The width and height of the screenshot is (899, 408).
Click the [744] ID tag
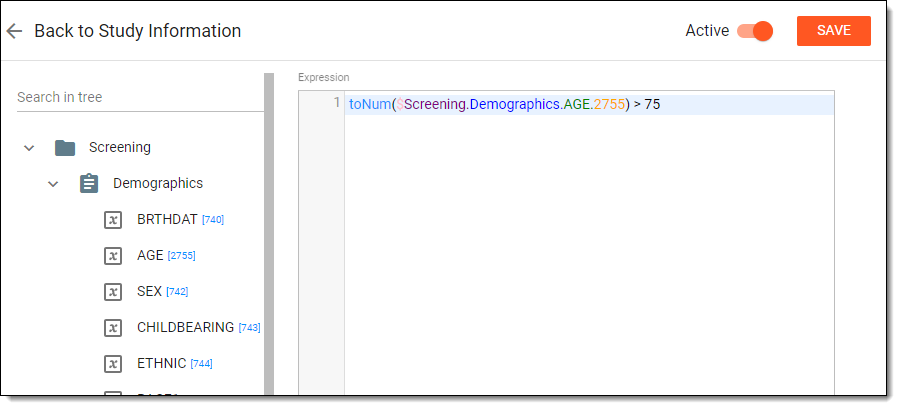click(x=201, y=364)
